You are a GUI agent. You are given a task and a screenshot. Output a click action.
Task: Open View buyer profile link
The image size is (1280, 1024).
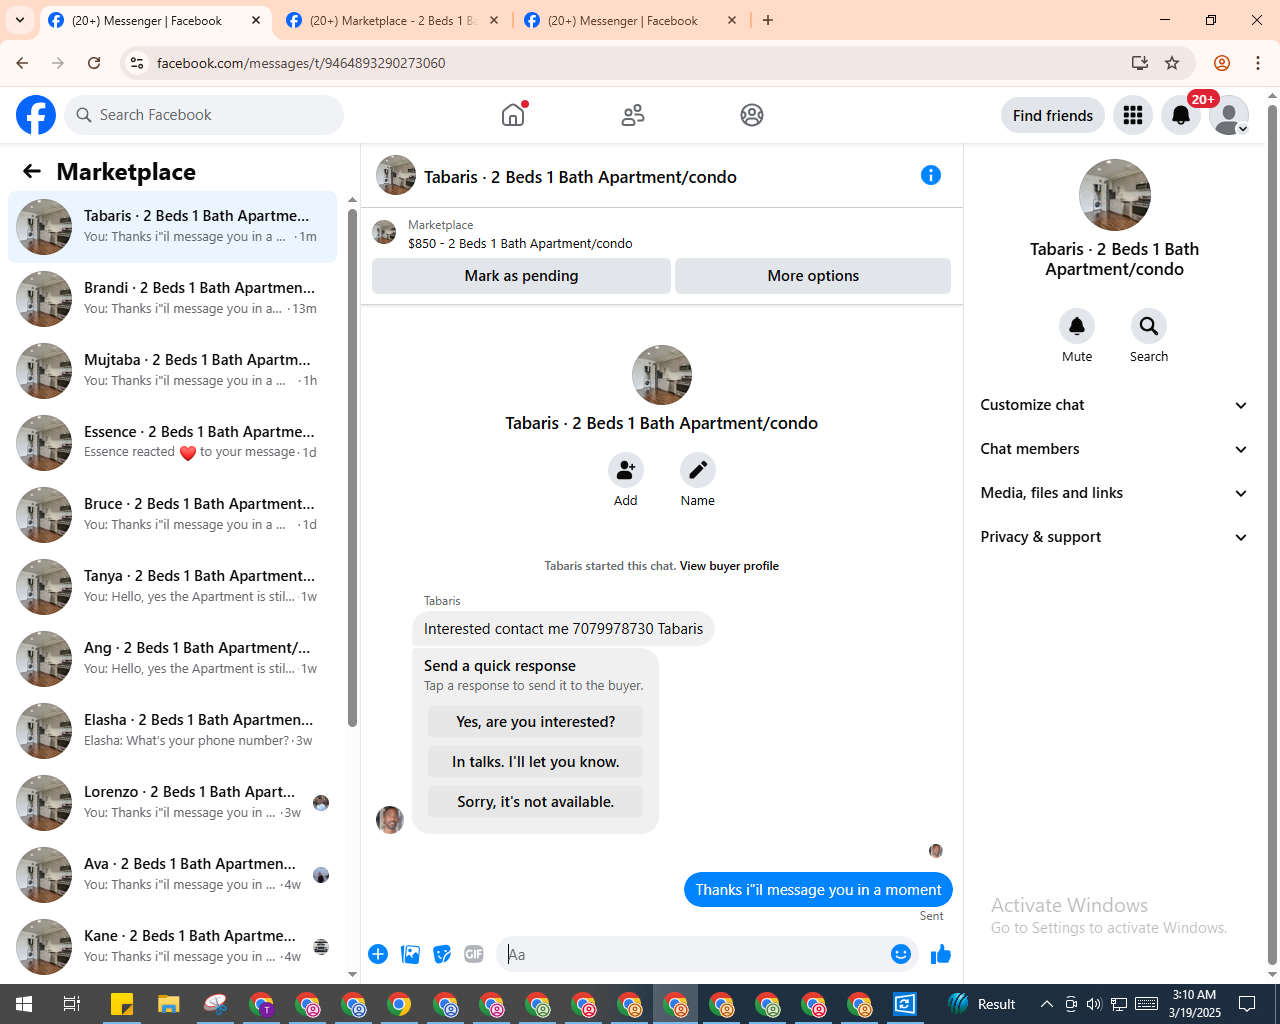729,566
